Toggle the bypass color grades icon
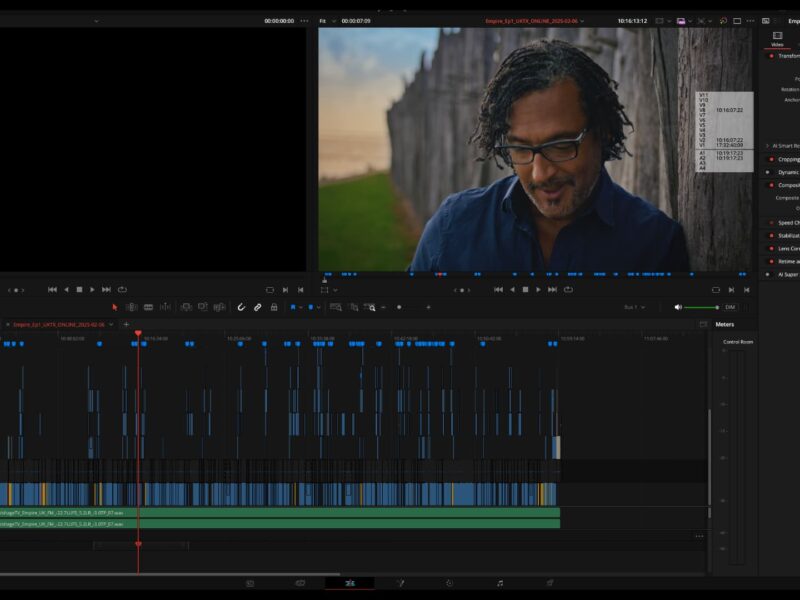The height and width of the screenshot is (600, 800). (x=723, y=21)
